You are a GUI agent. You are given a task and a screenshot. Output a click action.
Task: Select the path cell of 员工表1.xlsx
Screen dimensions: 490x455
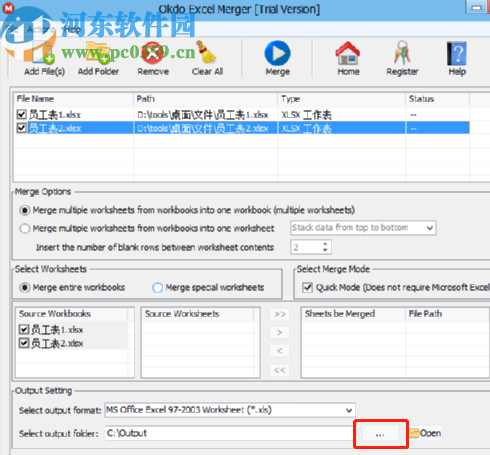205,115
